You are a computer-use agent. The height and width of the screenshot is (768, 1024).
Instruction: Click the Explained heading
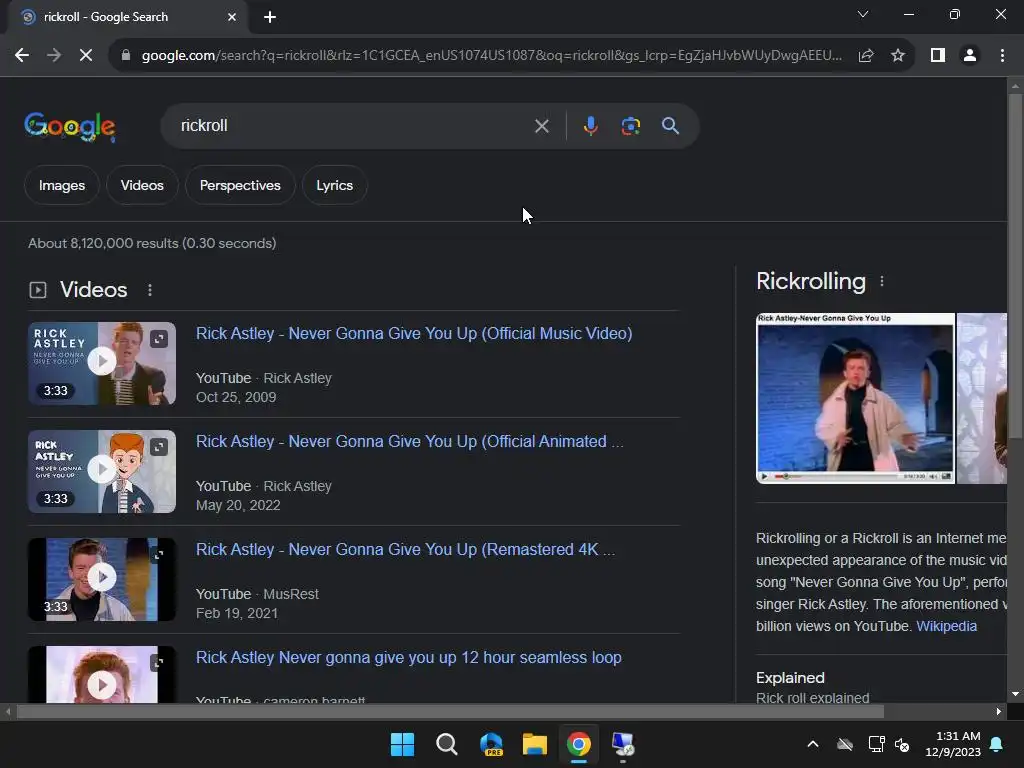click(x=790, y=678)
